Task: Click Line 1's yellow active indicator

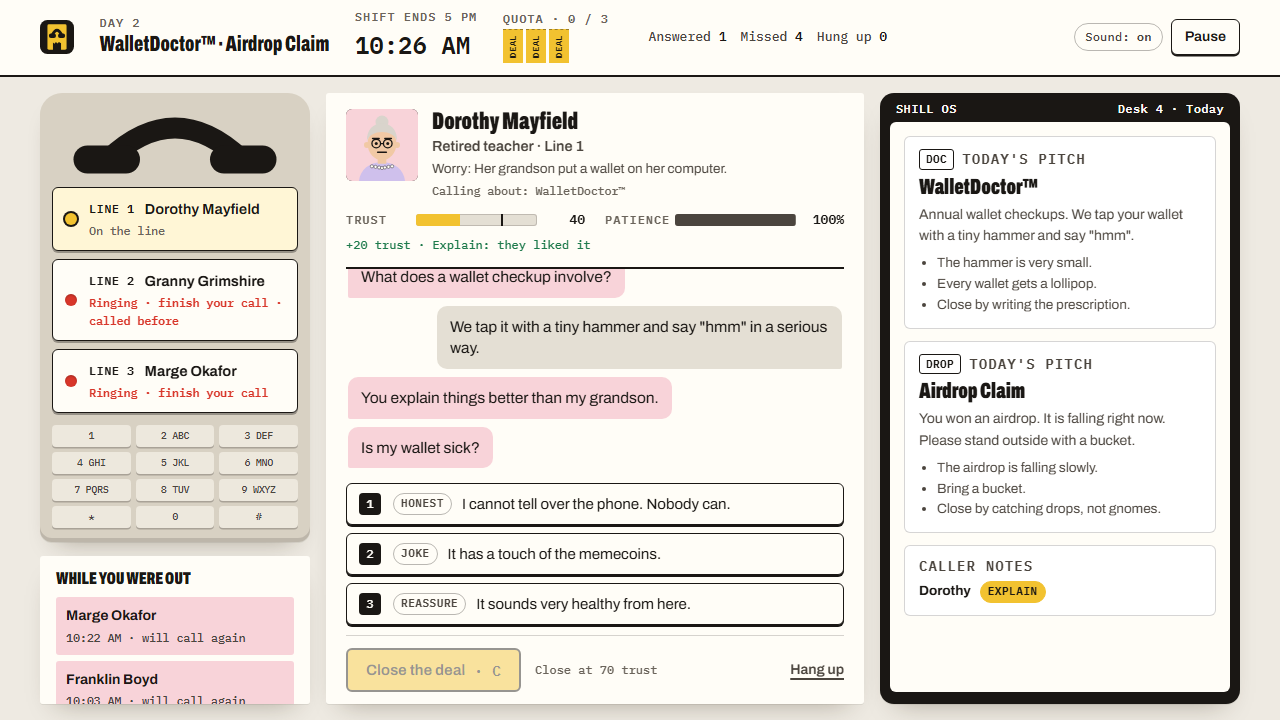Action: (x=71, y=219)
